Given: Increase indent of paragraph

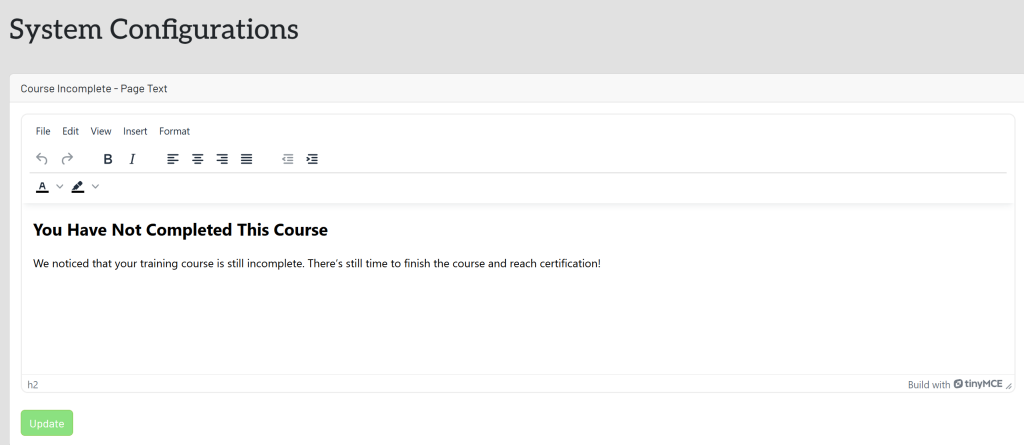Looking at the screenshot, I should point(312,159).
